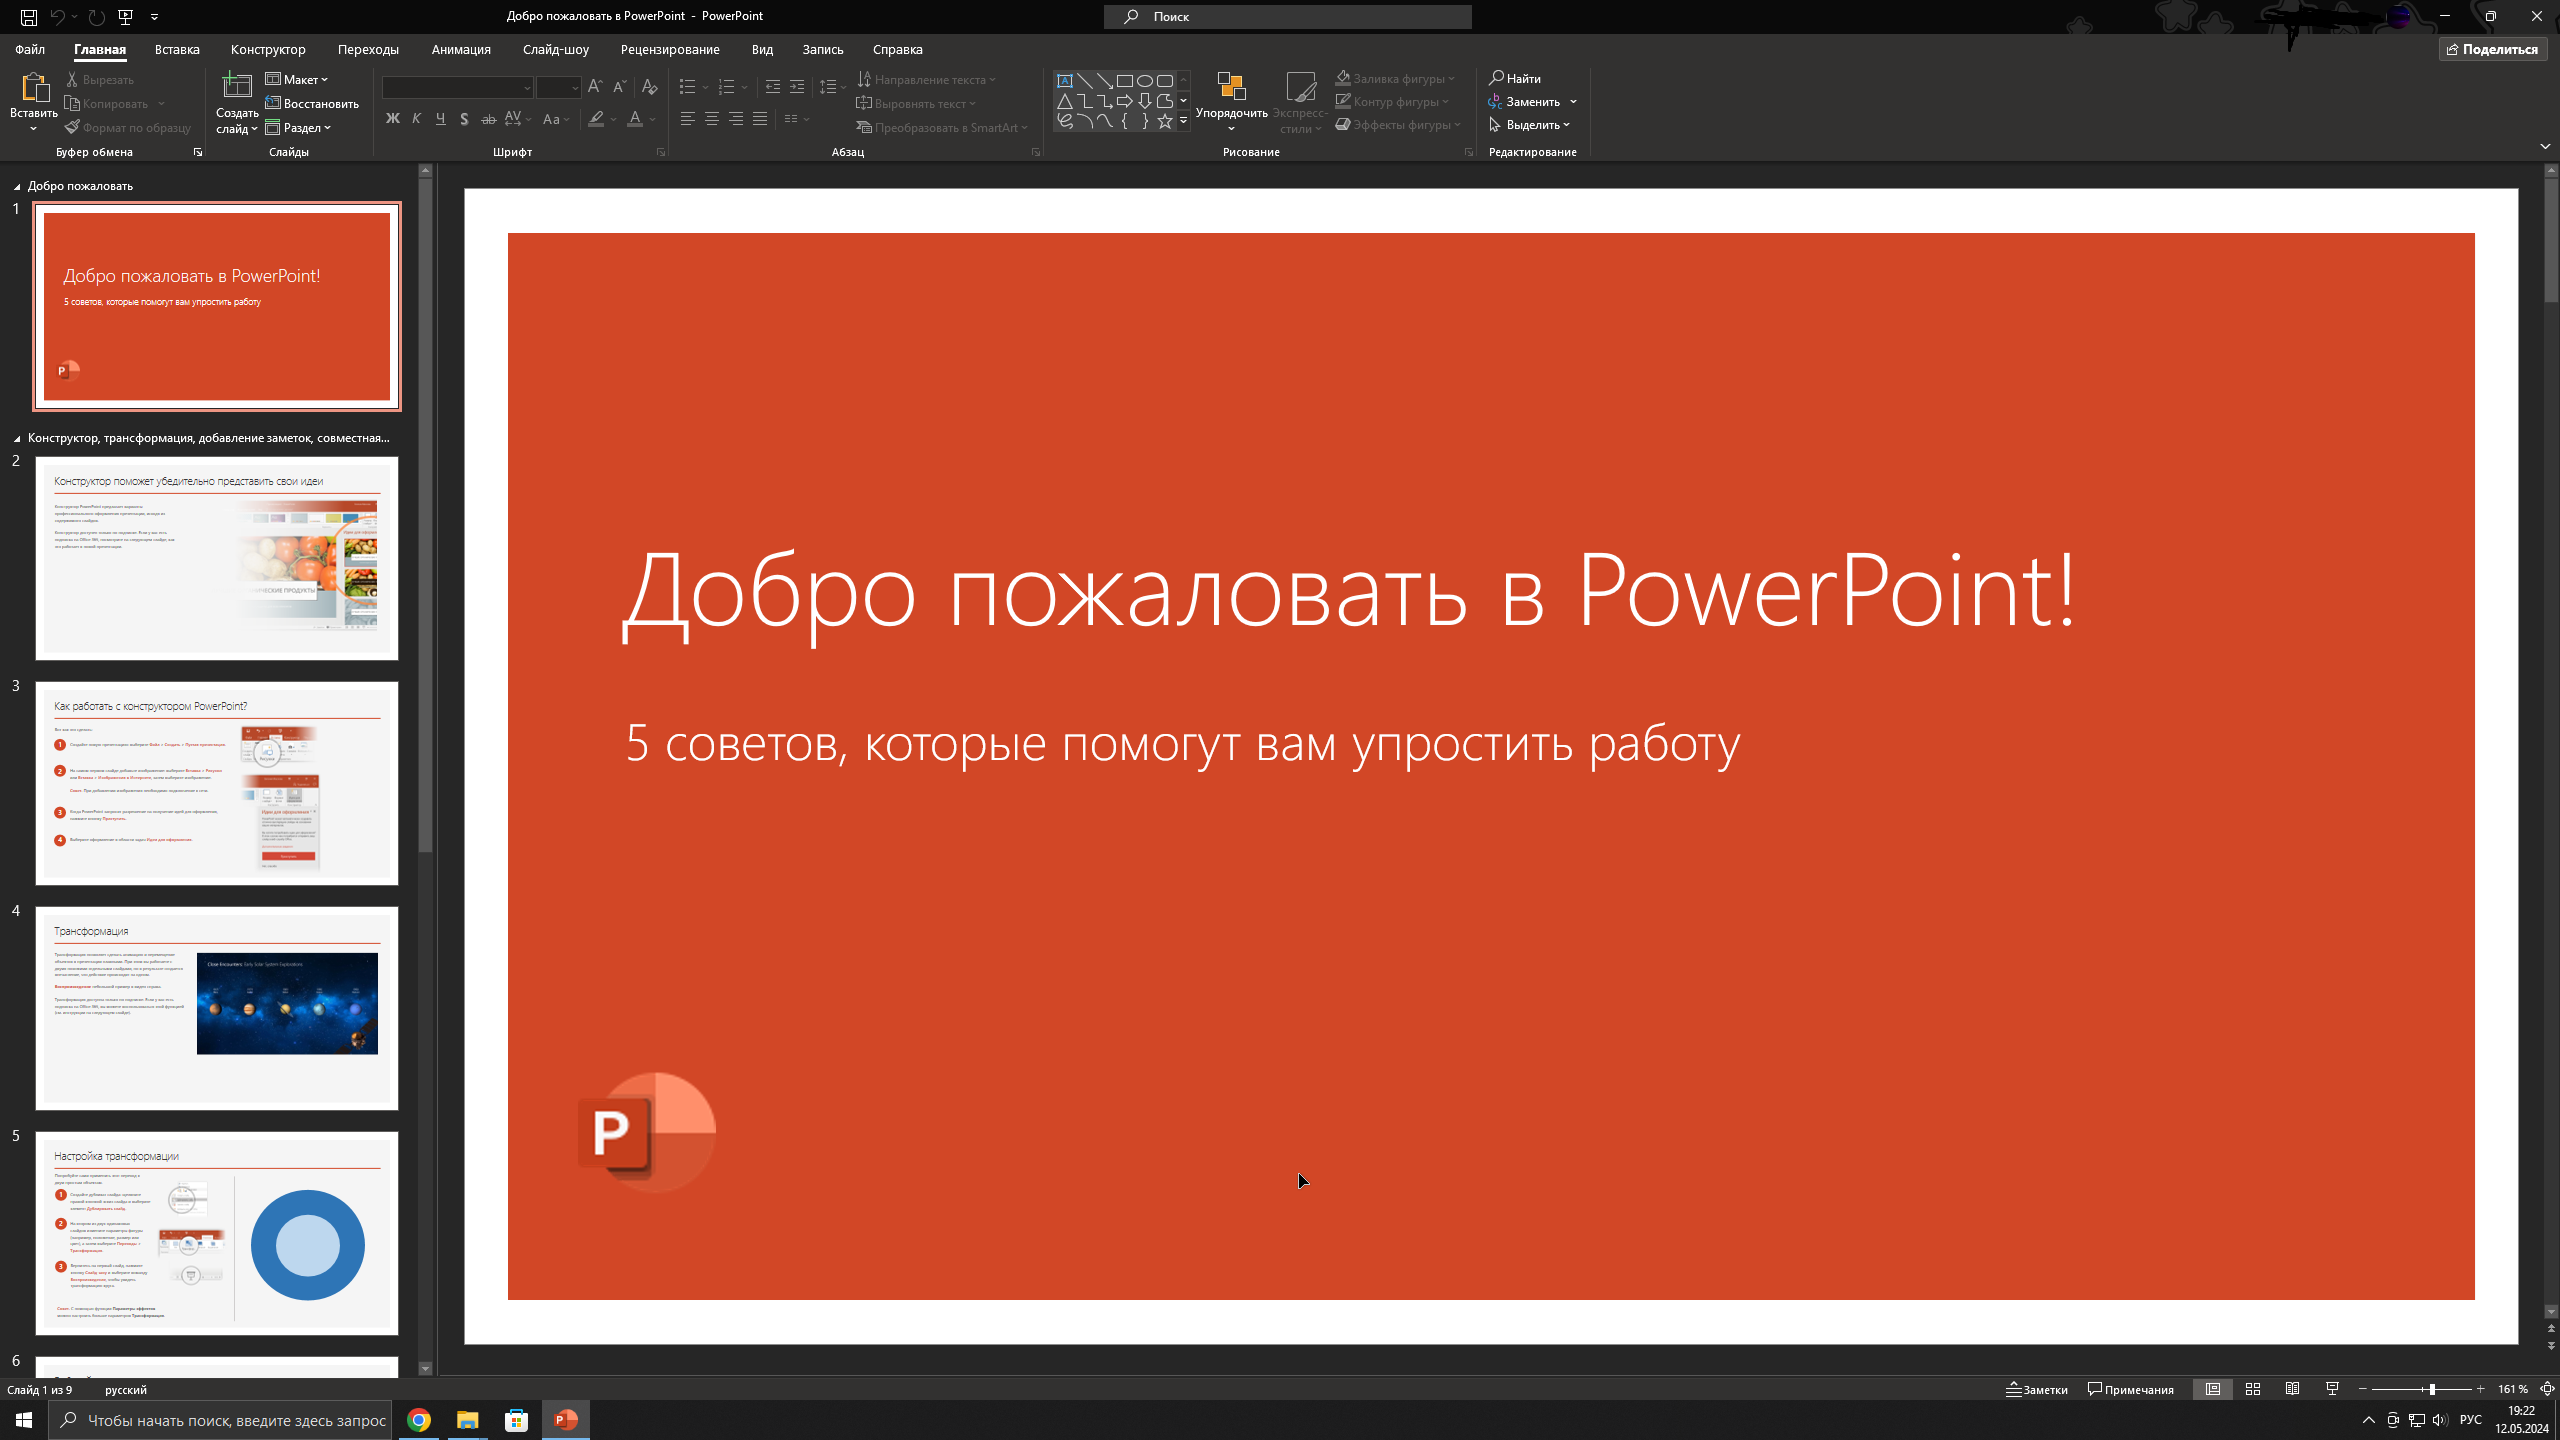Toggle Italic (К) formatting
Image resolution: width=2560 pixels, height=1440 pixels.
[x=417, y=119]
